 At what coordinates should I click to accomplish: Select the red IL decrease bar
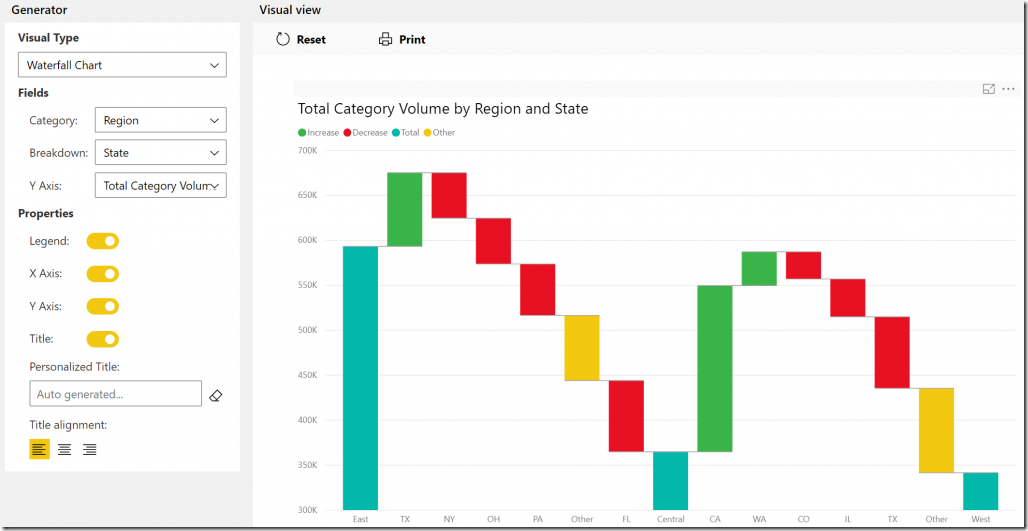point(848,298)
